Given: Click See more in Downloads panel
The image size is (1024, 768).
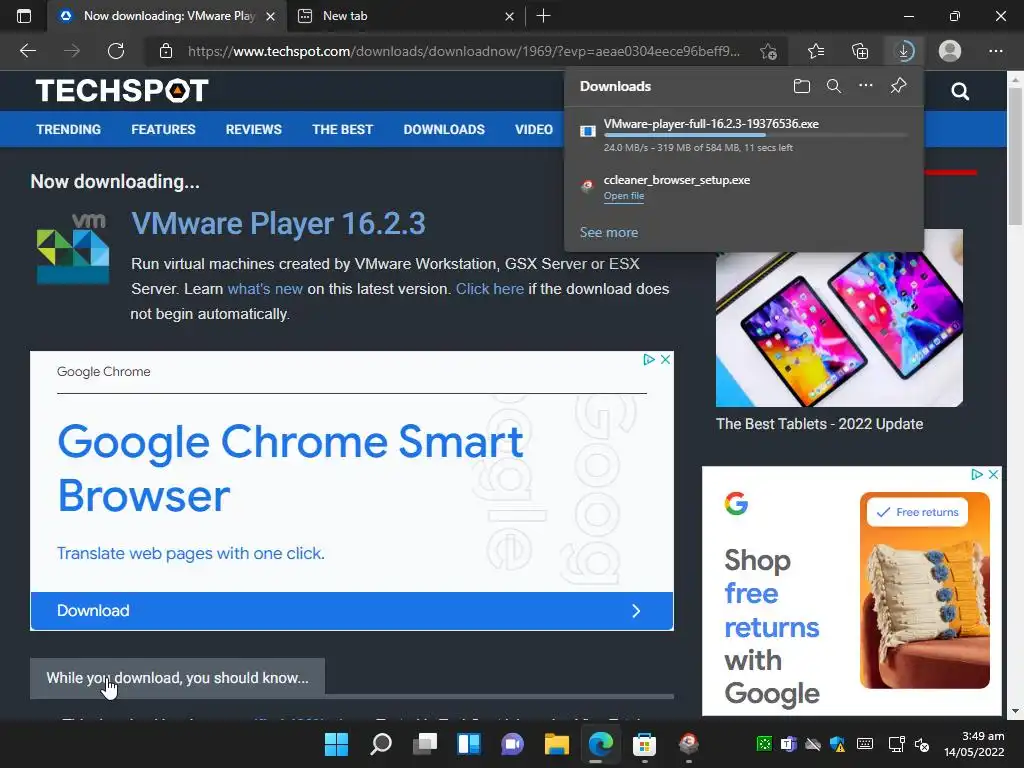Looking at the screenshot, I should point(609,232).
